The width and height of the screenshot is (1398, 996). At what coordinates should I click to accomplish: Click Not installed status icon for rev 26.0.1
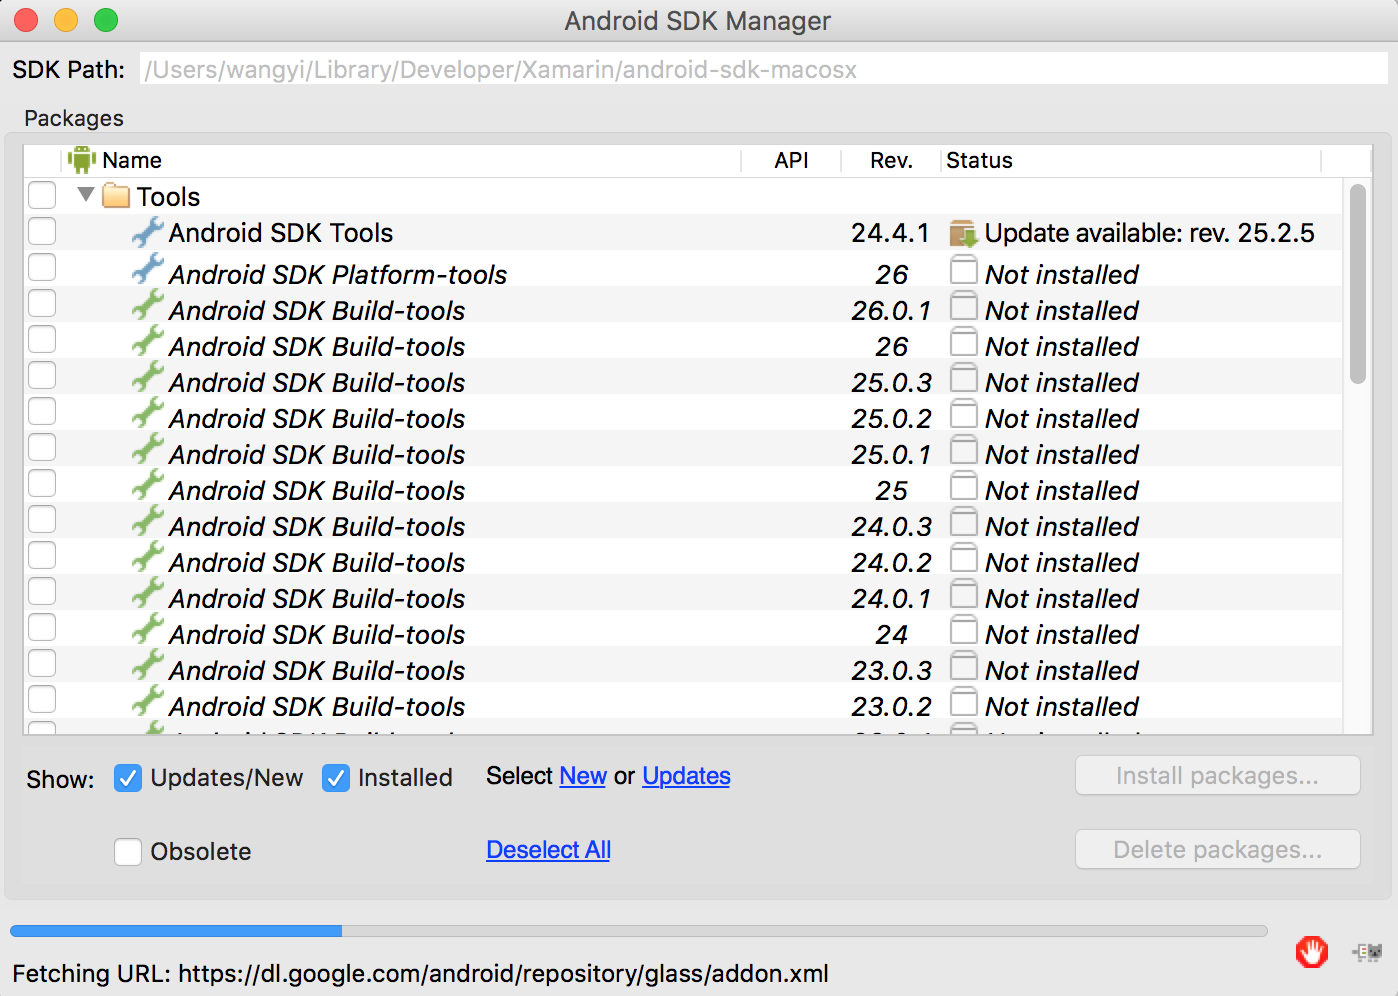(x=964, y=305)
